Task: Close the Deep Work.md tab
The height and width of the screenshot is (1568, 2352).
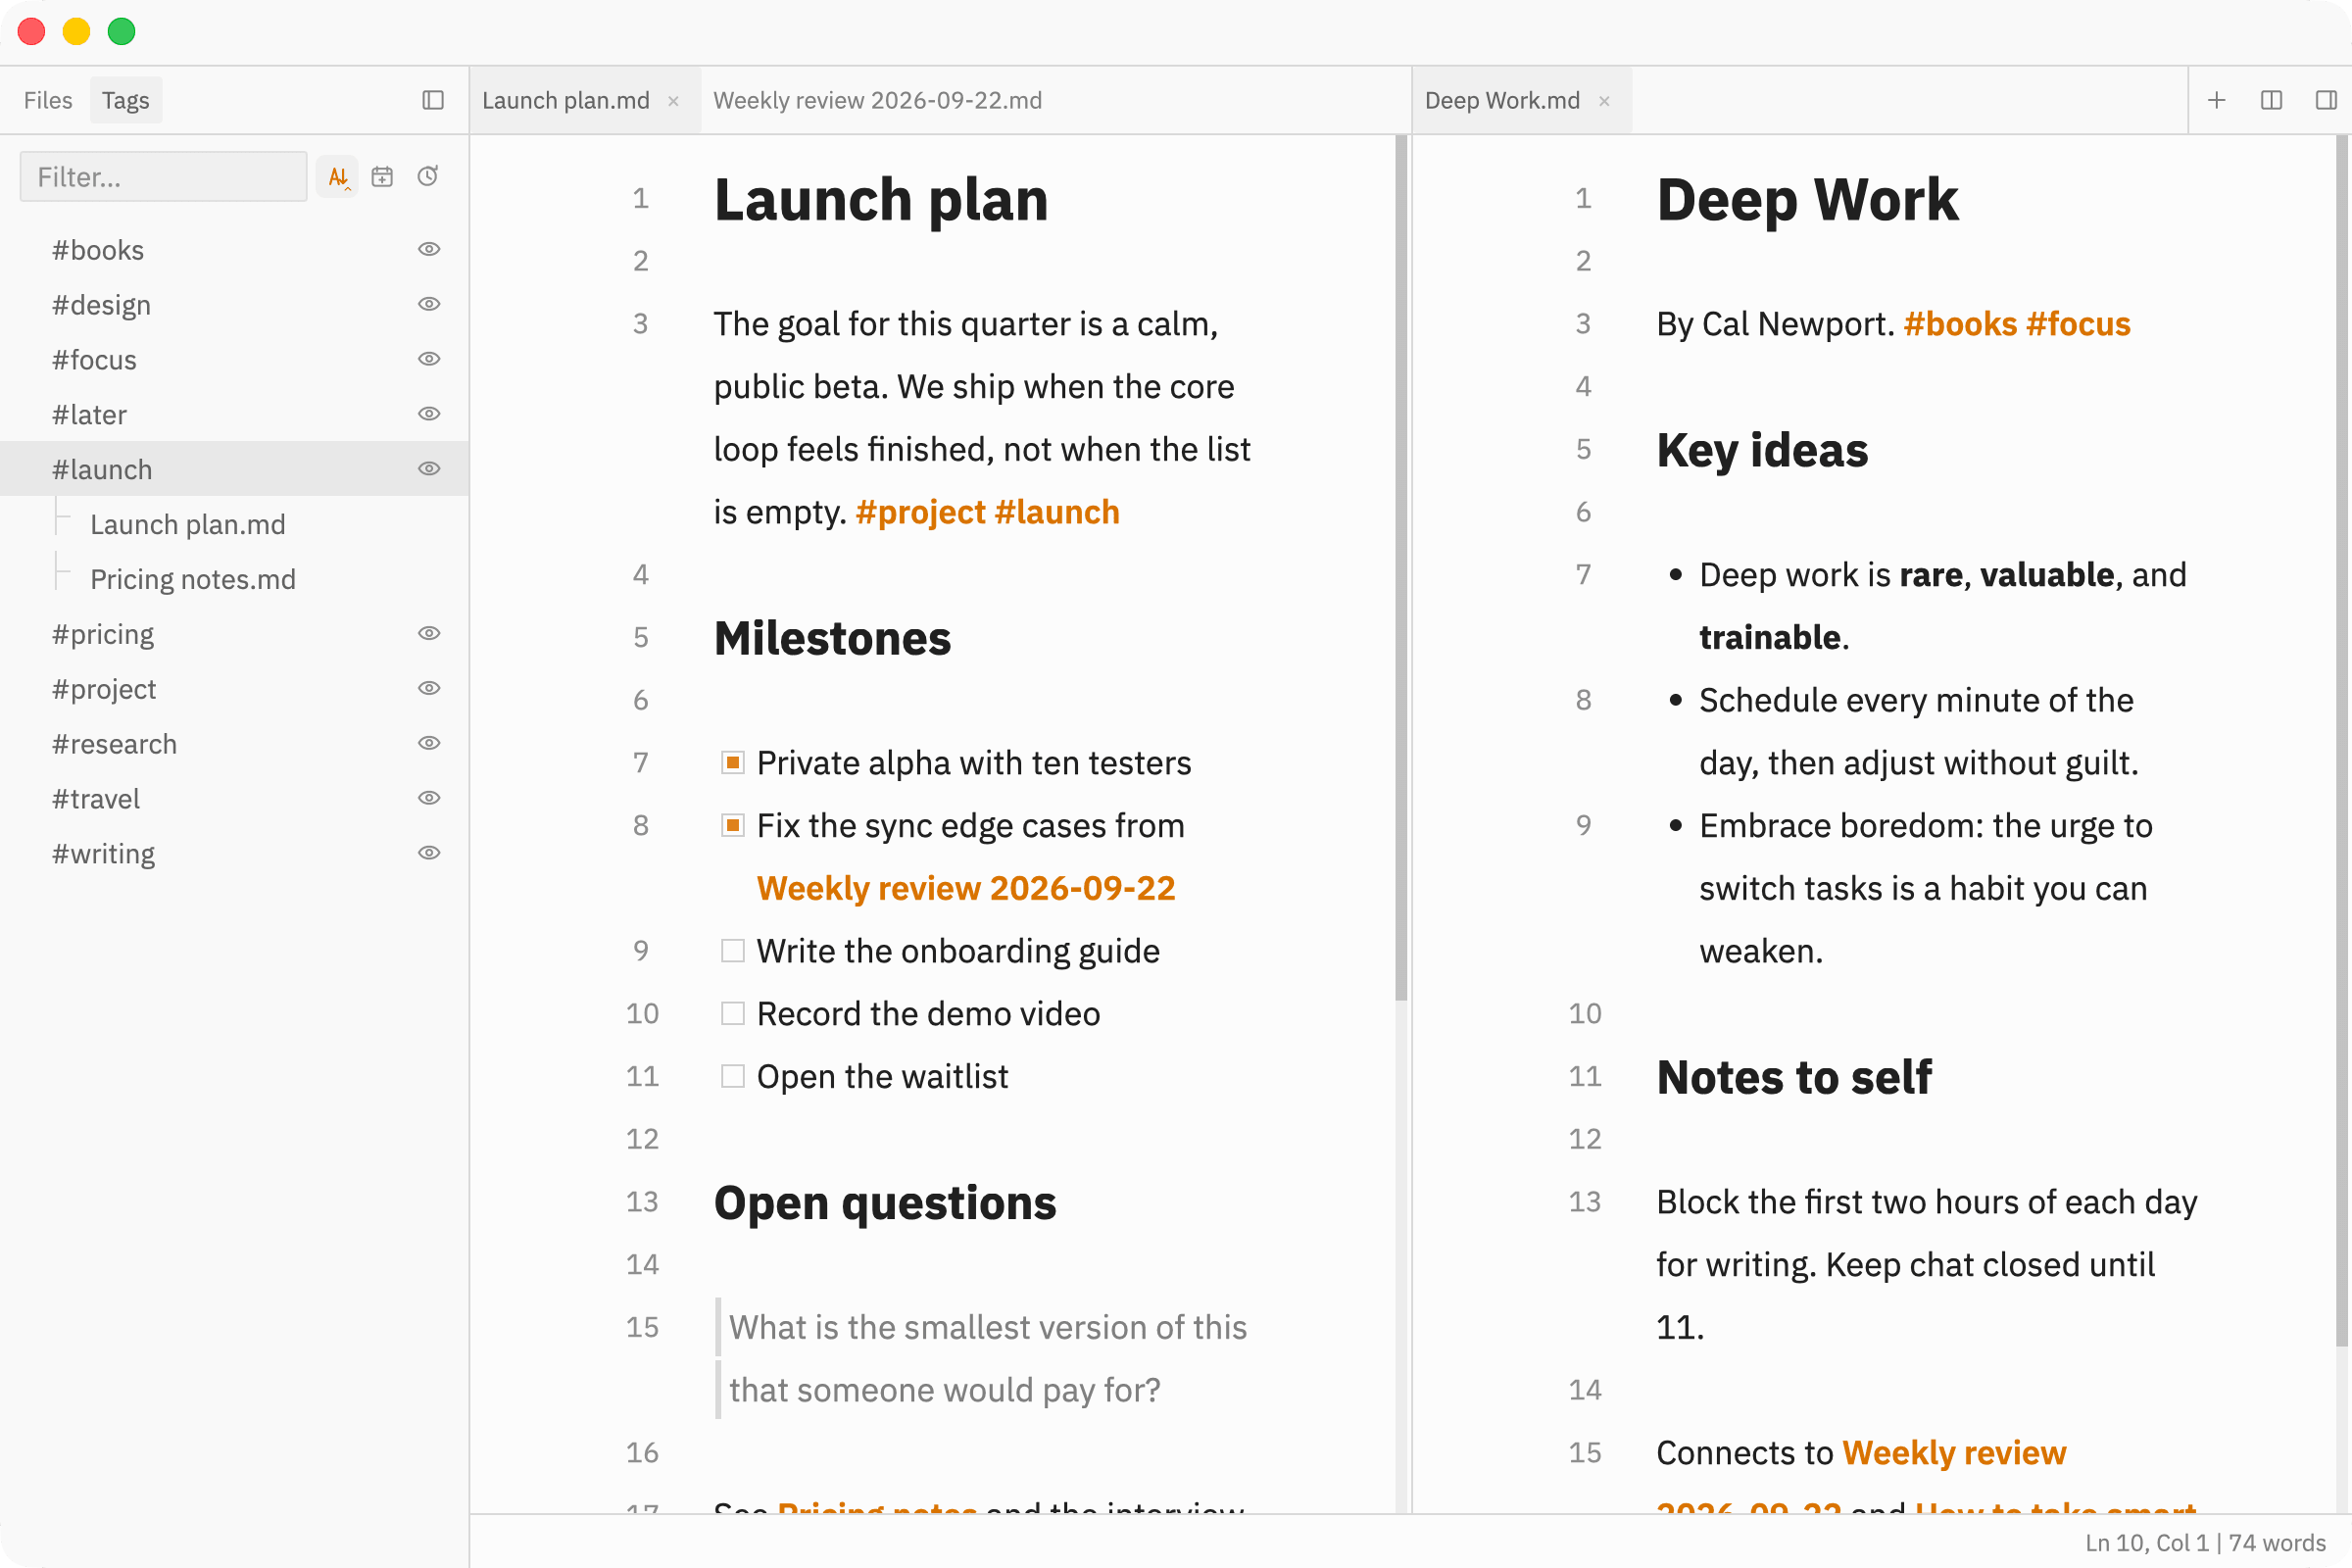Action: 1604,101
